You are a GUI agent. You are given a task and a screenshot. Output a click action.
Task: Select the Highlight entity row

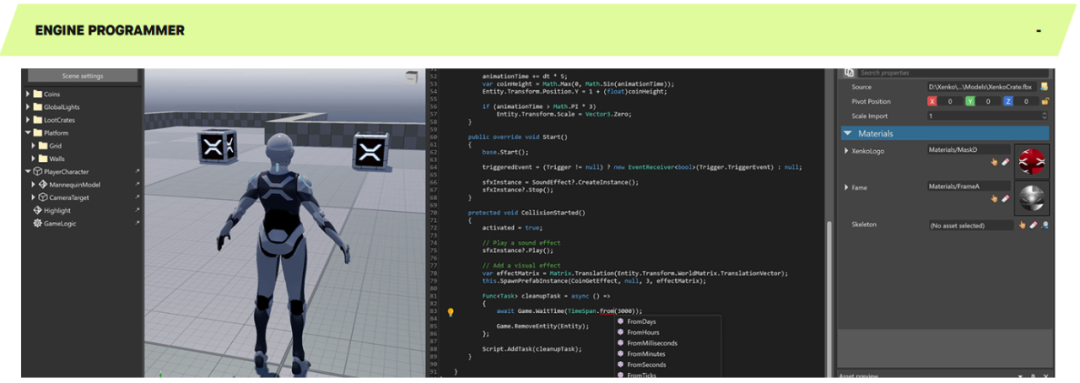click(x=83, y=210)
